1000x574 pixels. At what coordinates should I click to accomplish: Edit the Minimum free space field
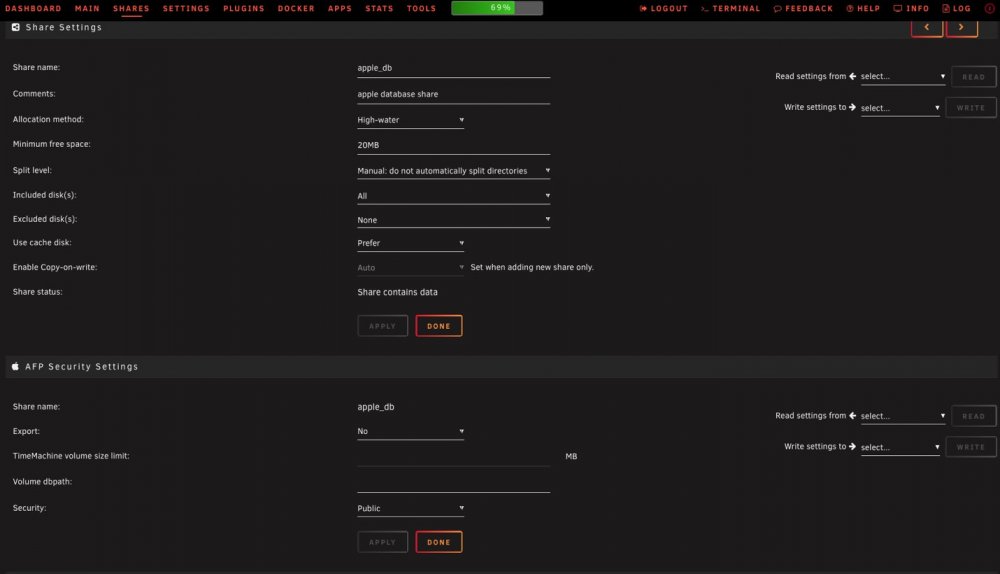(453, 145)
